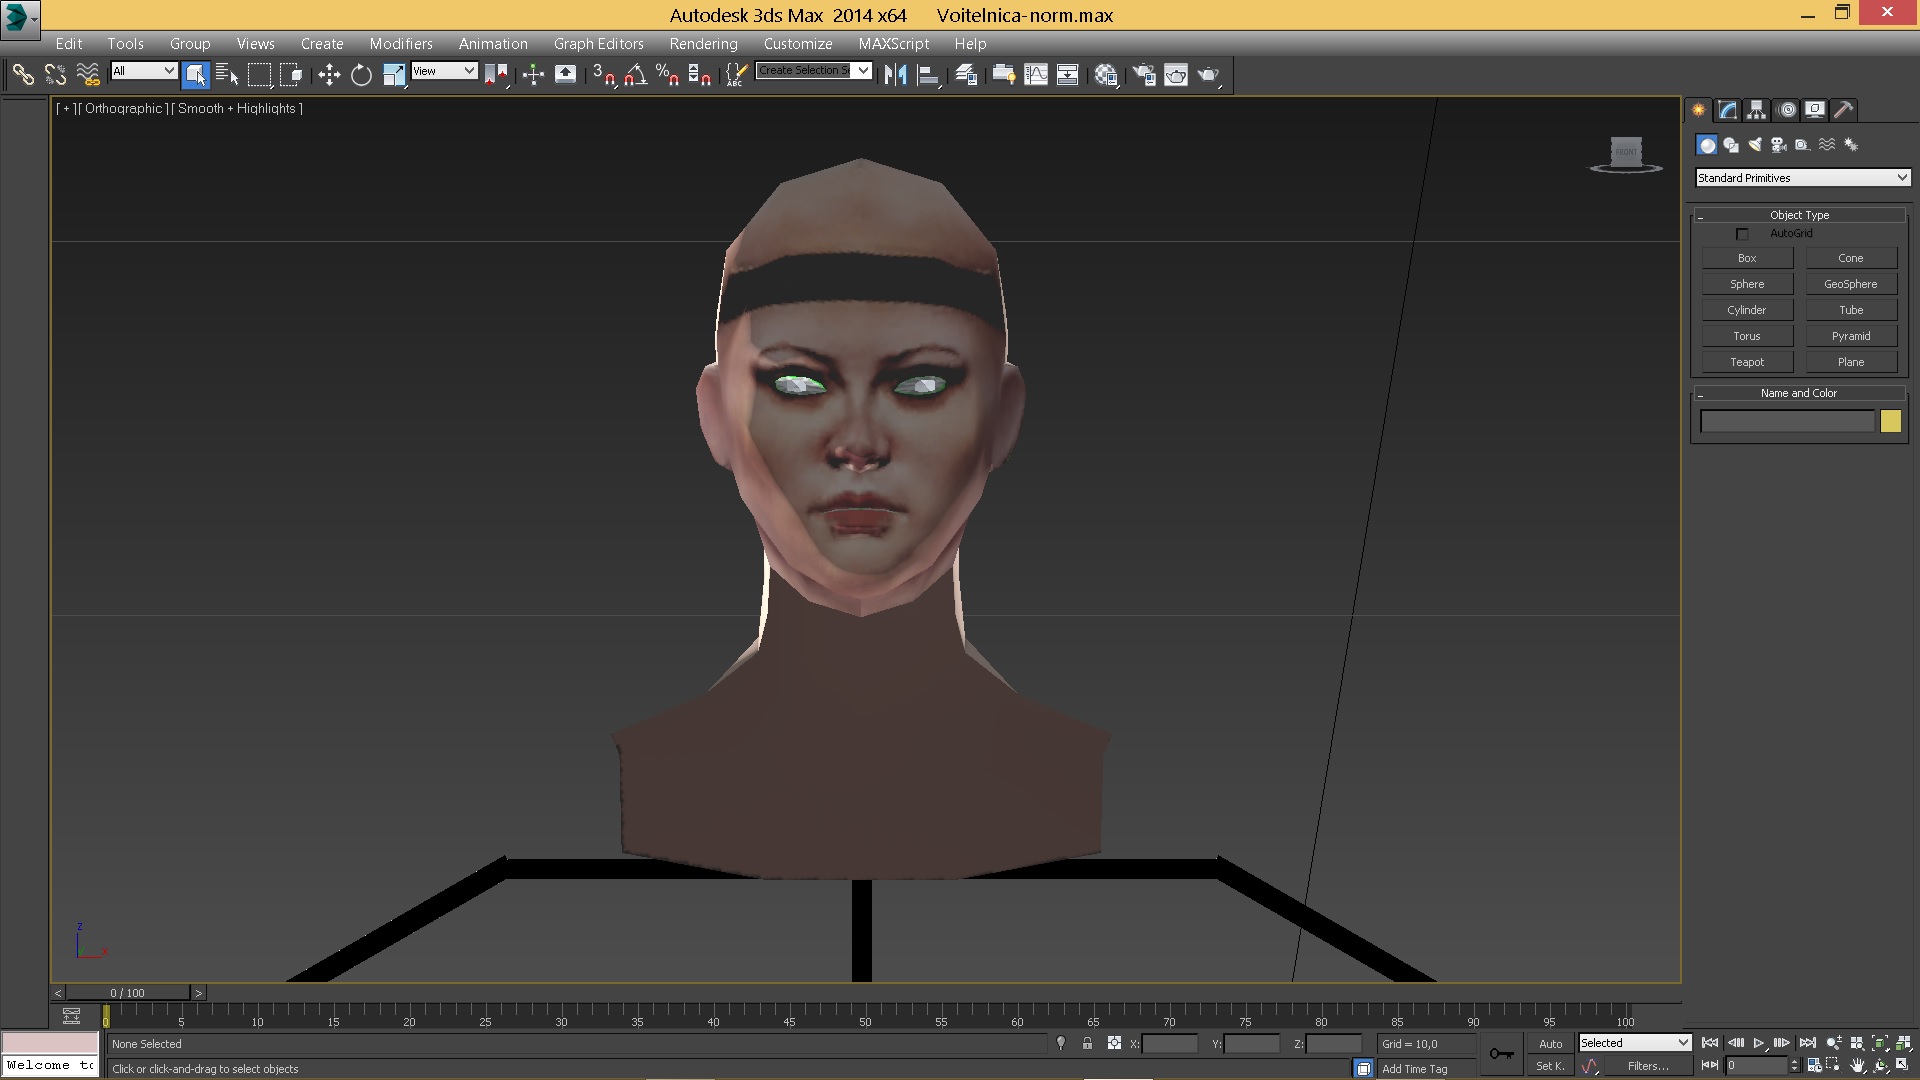Create a Teapot primitive
Viewport: 1920px width, 1080px height.
(x=1747, y=362)
